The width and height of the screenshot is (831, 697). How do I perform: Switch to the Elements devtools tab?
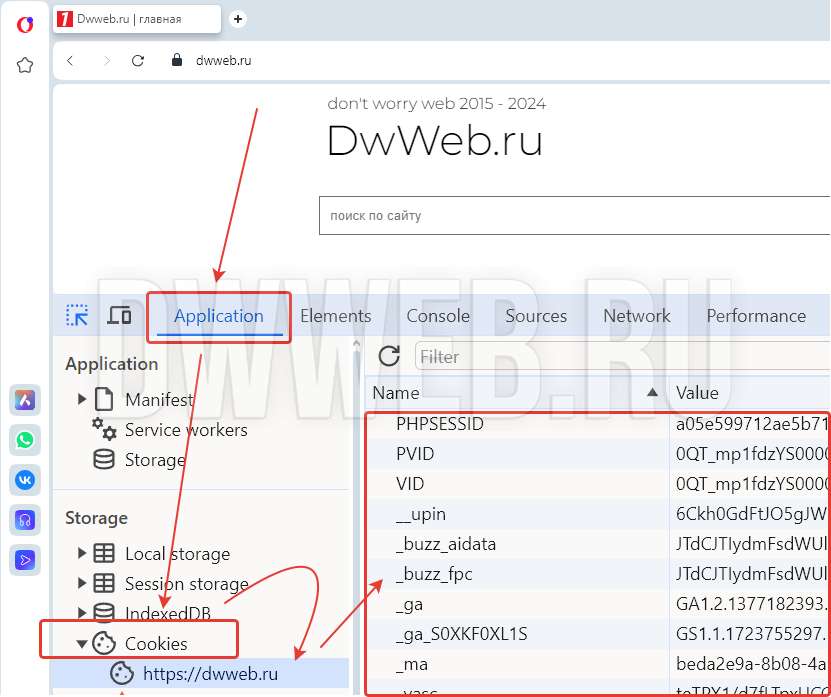[x=335, y=316]
